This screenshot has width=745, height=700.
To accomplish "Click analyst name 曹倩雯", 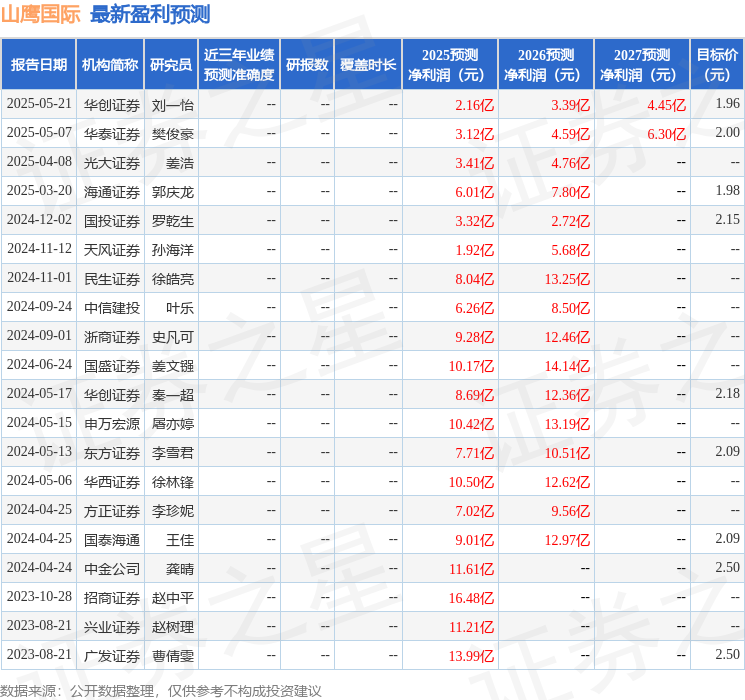I will [x=173, y=656].
